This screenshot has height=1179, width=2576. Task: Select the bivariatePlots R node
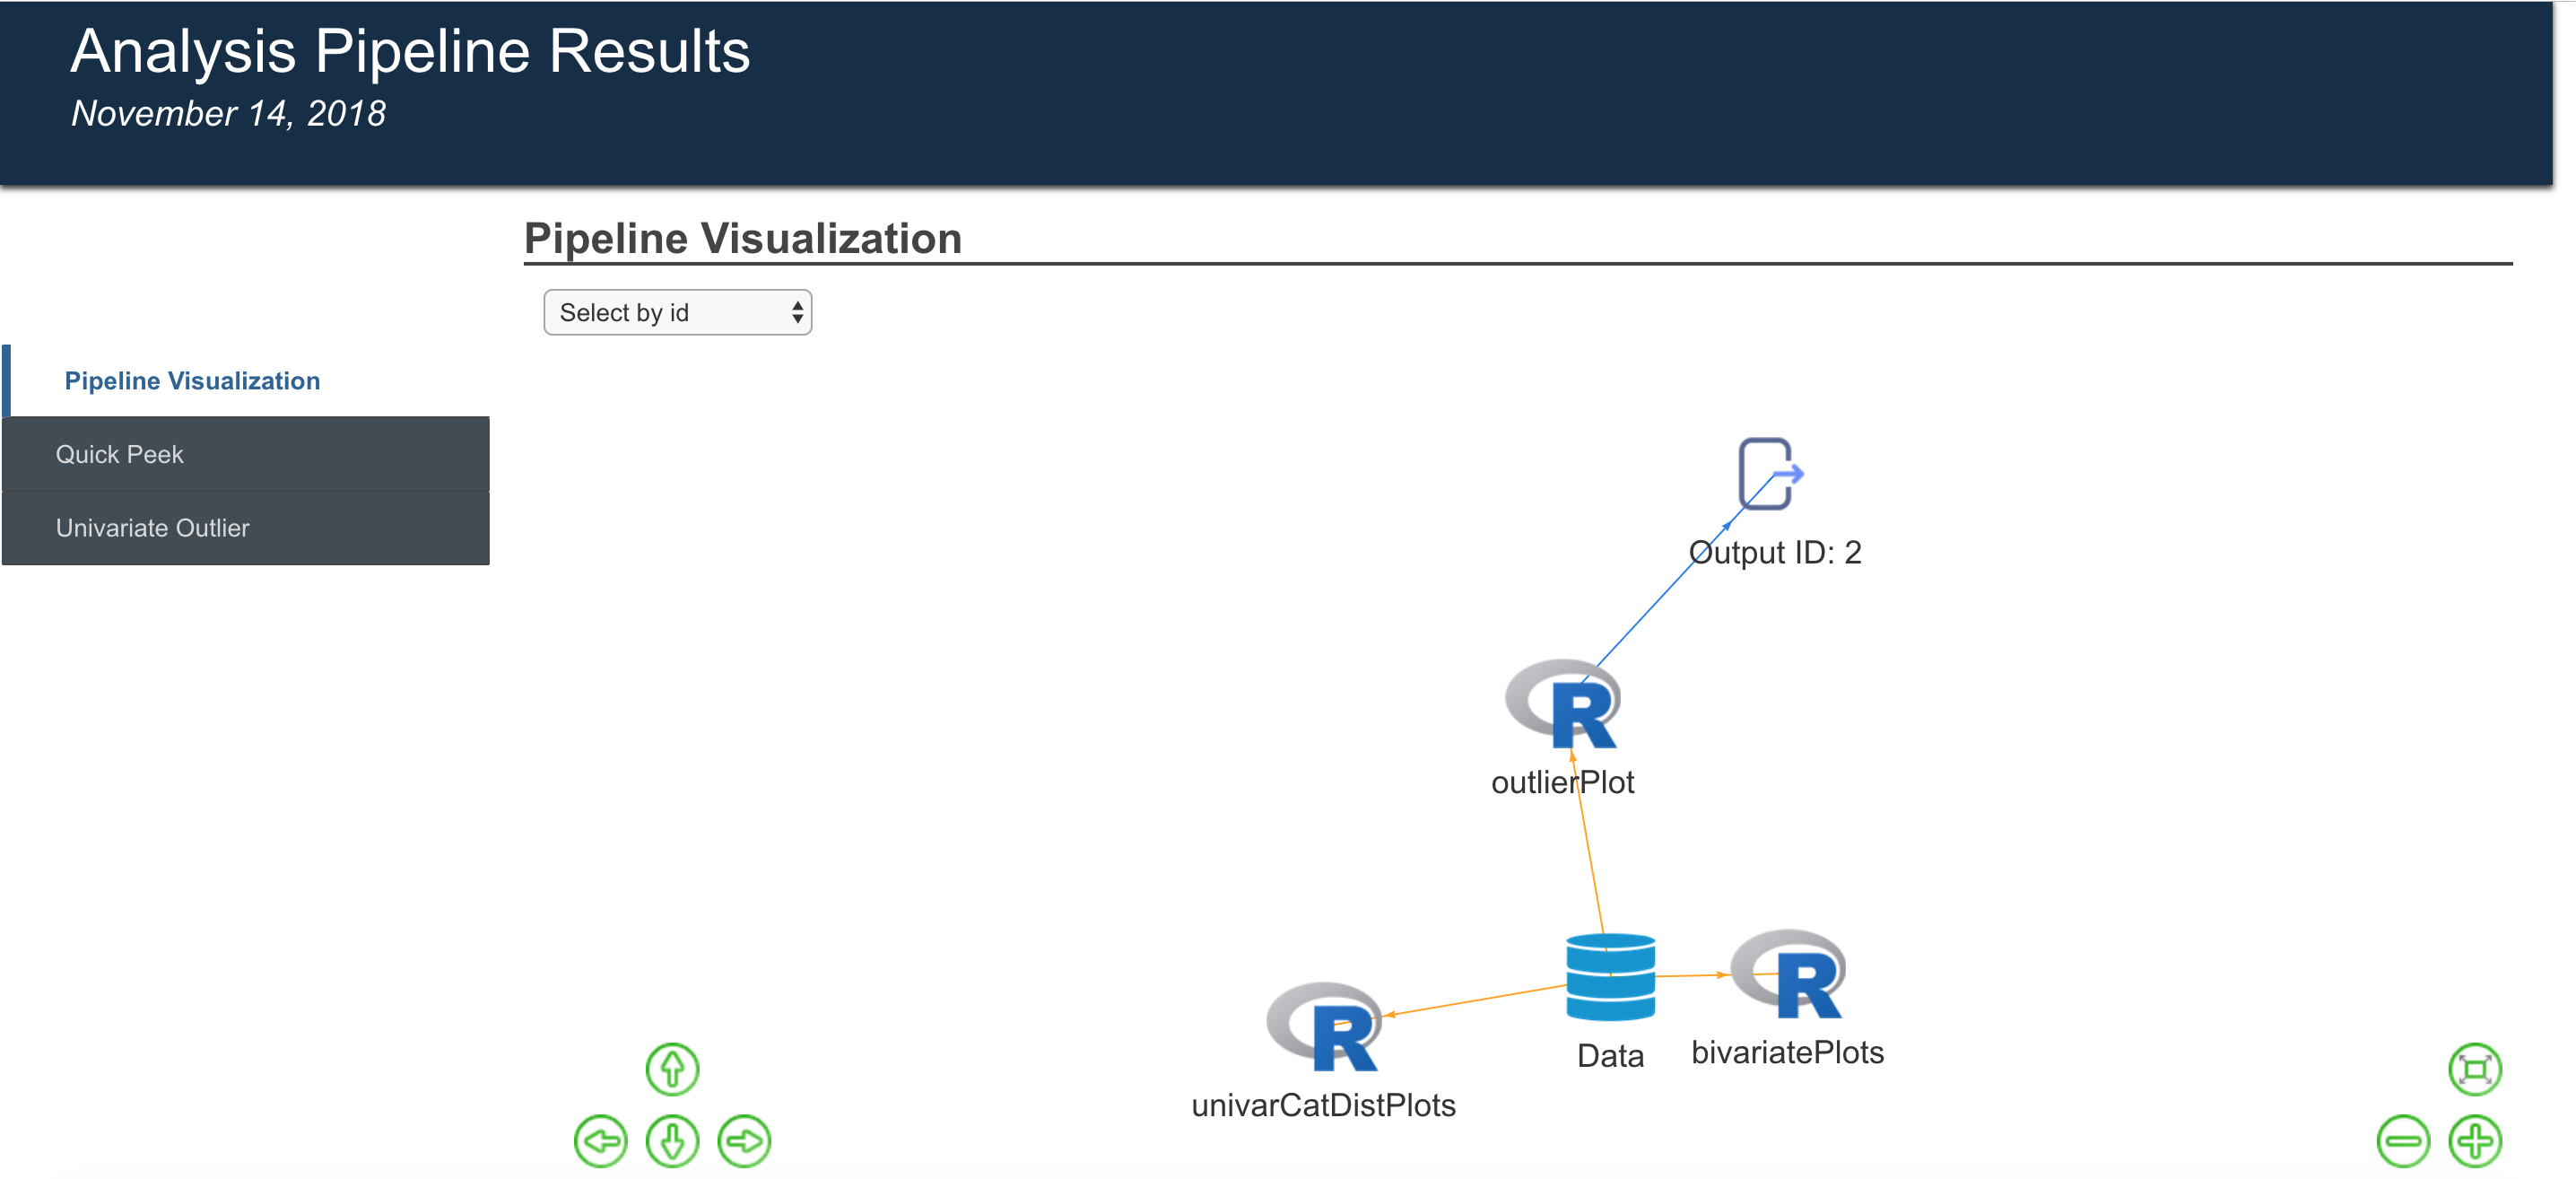pos(1789,974)
